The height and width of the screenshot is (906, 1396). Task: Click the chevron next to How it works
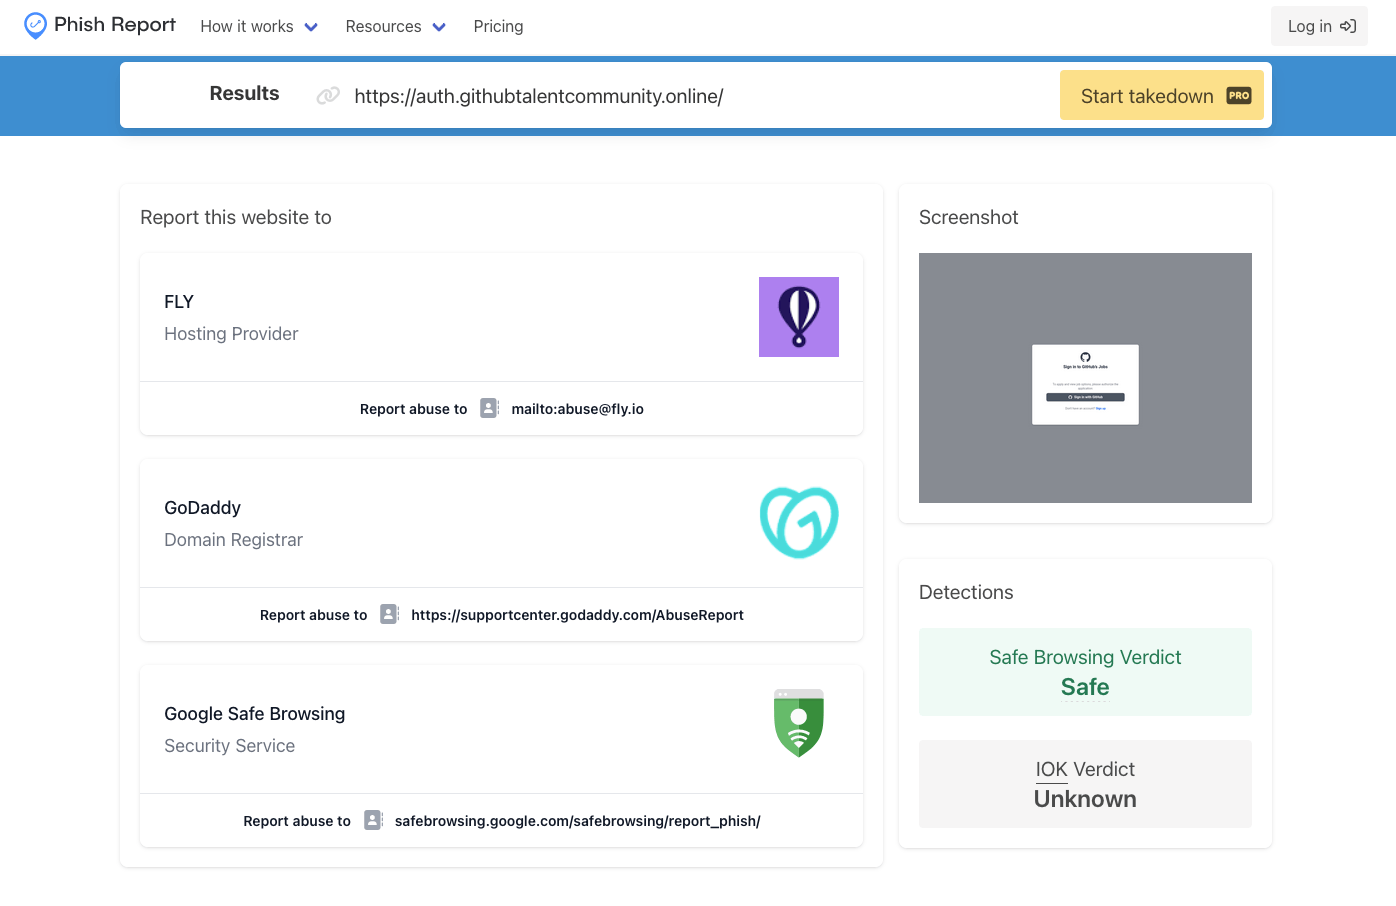pyautogui.click(x=311, y=27)
